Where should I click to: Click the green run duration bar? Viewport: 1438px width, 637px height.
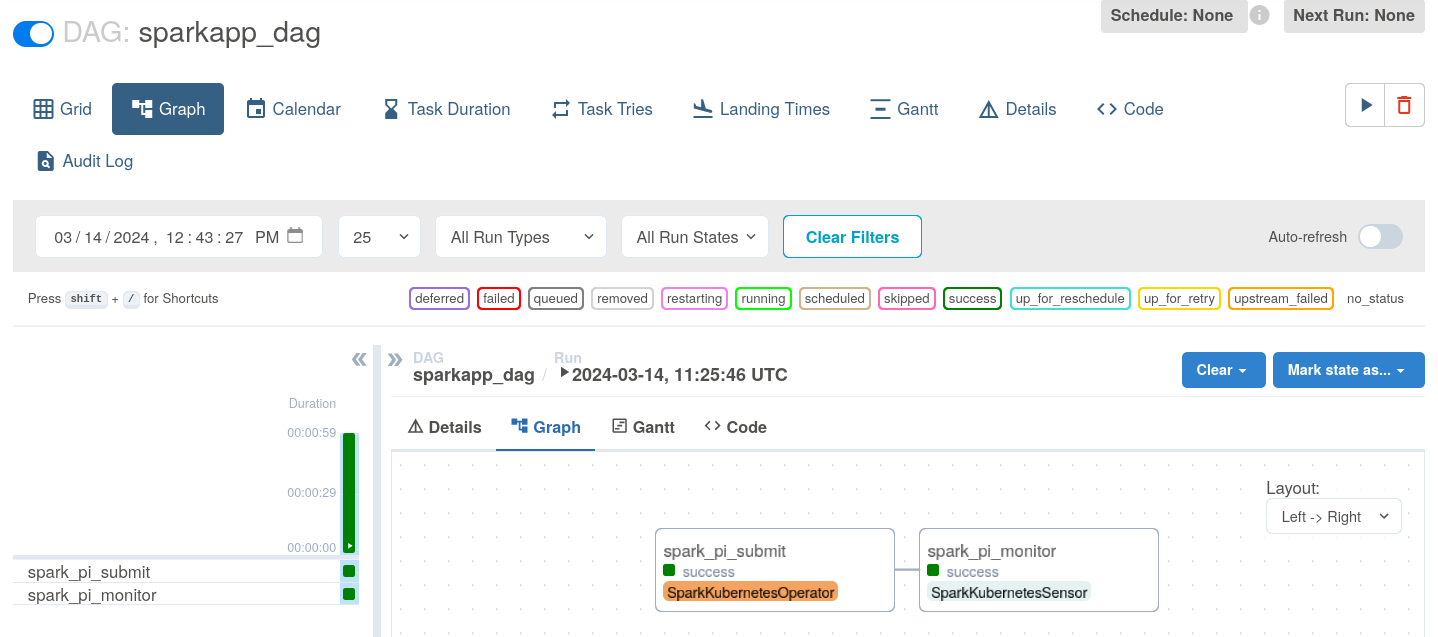click(349, 492)
